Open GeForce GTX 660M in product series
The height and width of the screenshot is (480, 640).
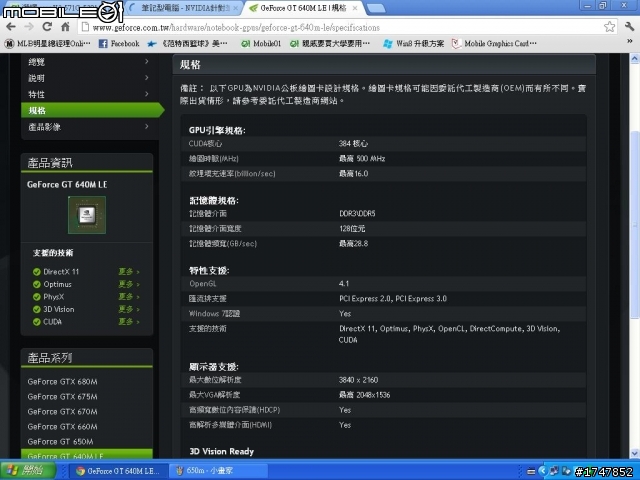(62, 427)
